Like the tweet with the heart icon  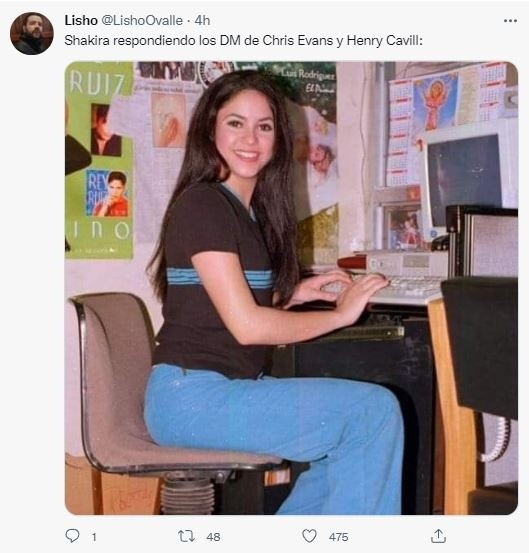tap(309, 536)
